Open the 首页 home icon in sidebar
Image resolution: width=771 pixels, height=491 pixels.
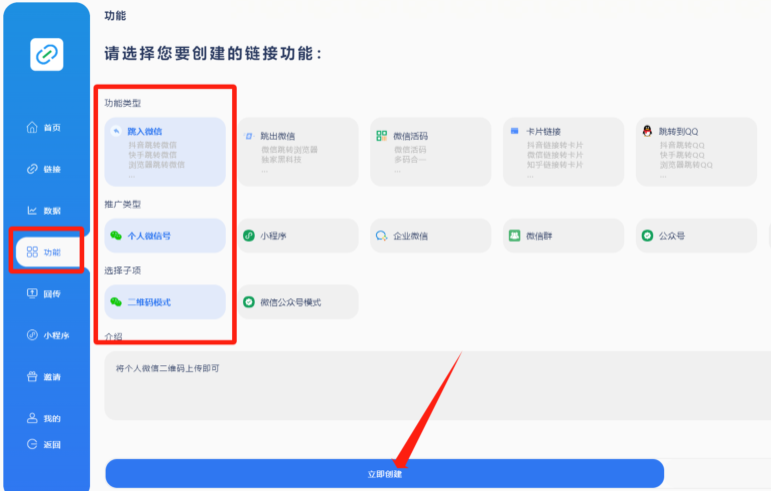coord(32,127)
